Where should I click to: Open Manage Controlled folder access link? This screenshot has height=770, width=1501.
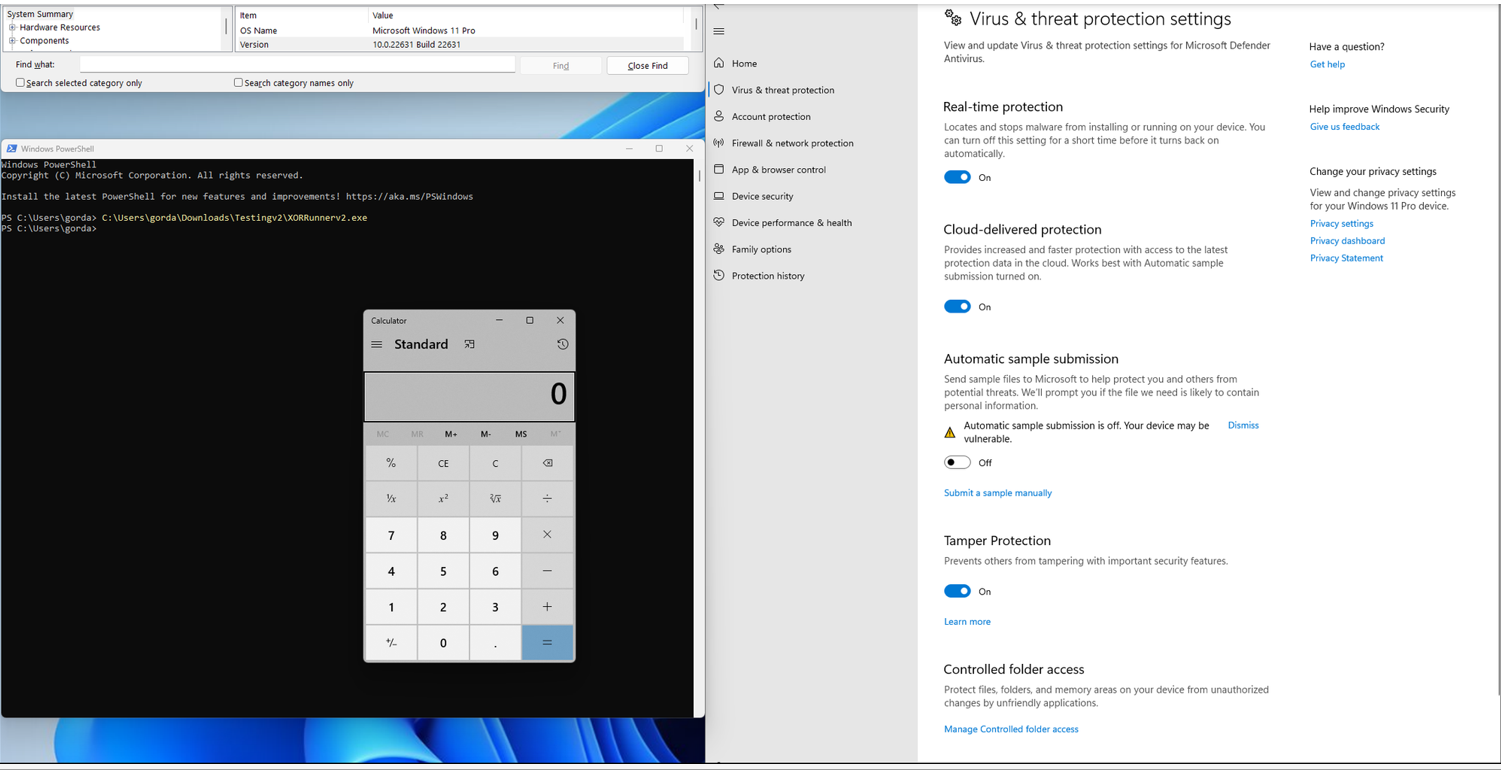[x=1011, y=729]
